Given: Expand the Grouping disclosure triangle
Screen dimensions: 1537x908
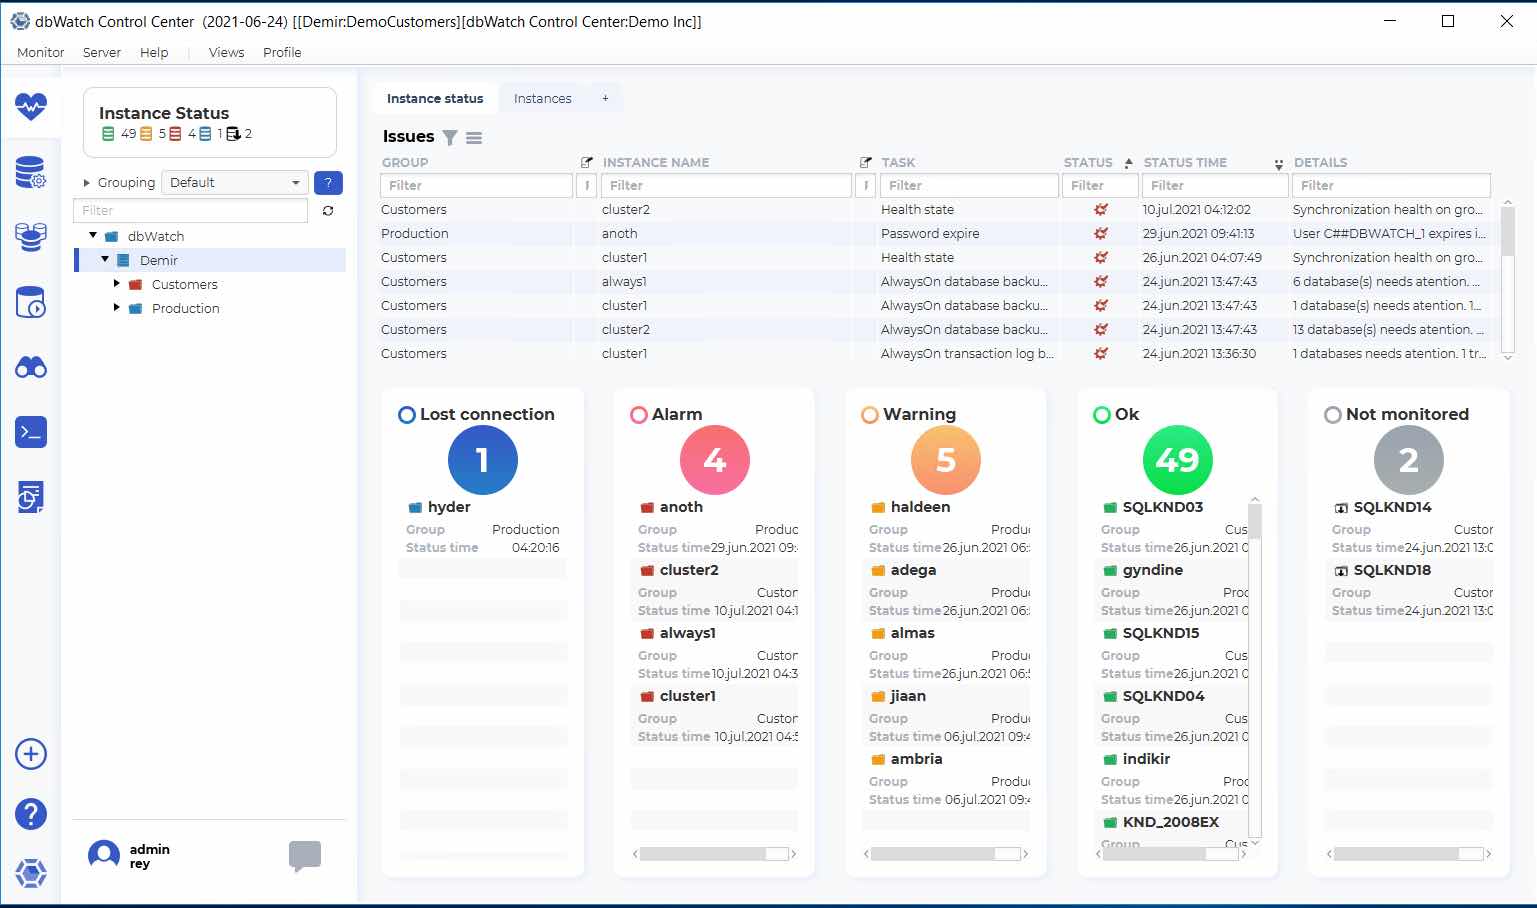Looking at the screenshot, I should pos(87,183).
